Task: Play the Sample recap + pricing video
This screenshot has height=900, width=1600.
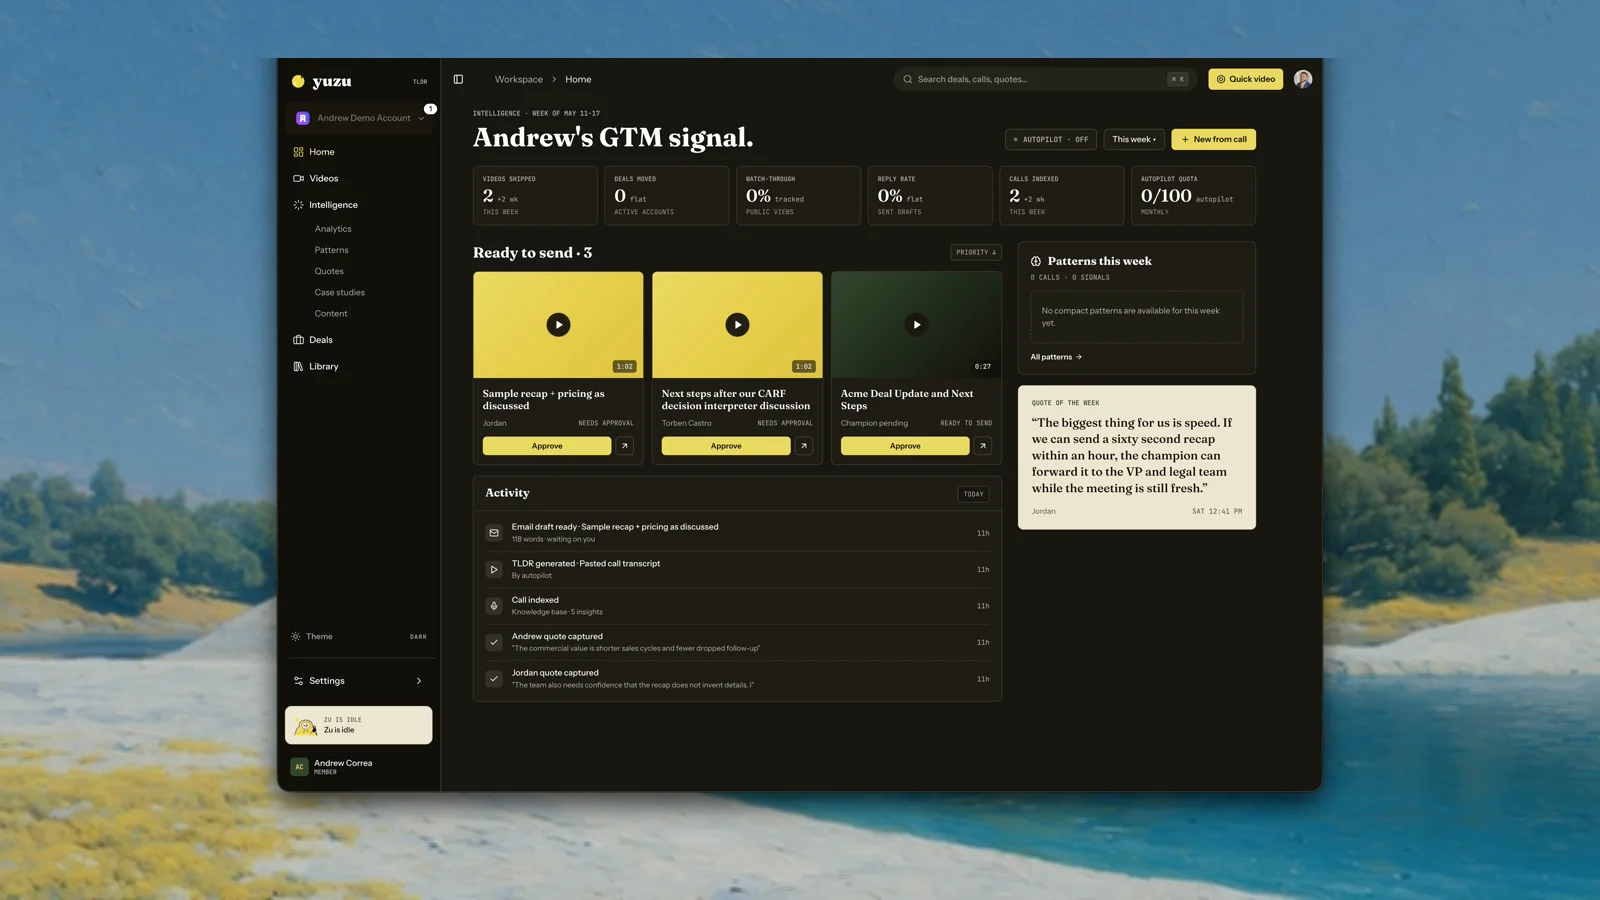Action: 558,324
